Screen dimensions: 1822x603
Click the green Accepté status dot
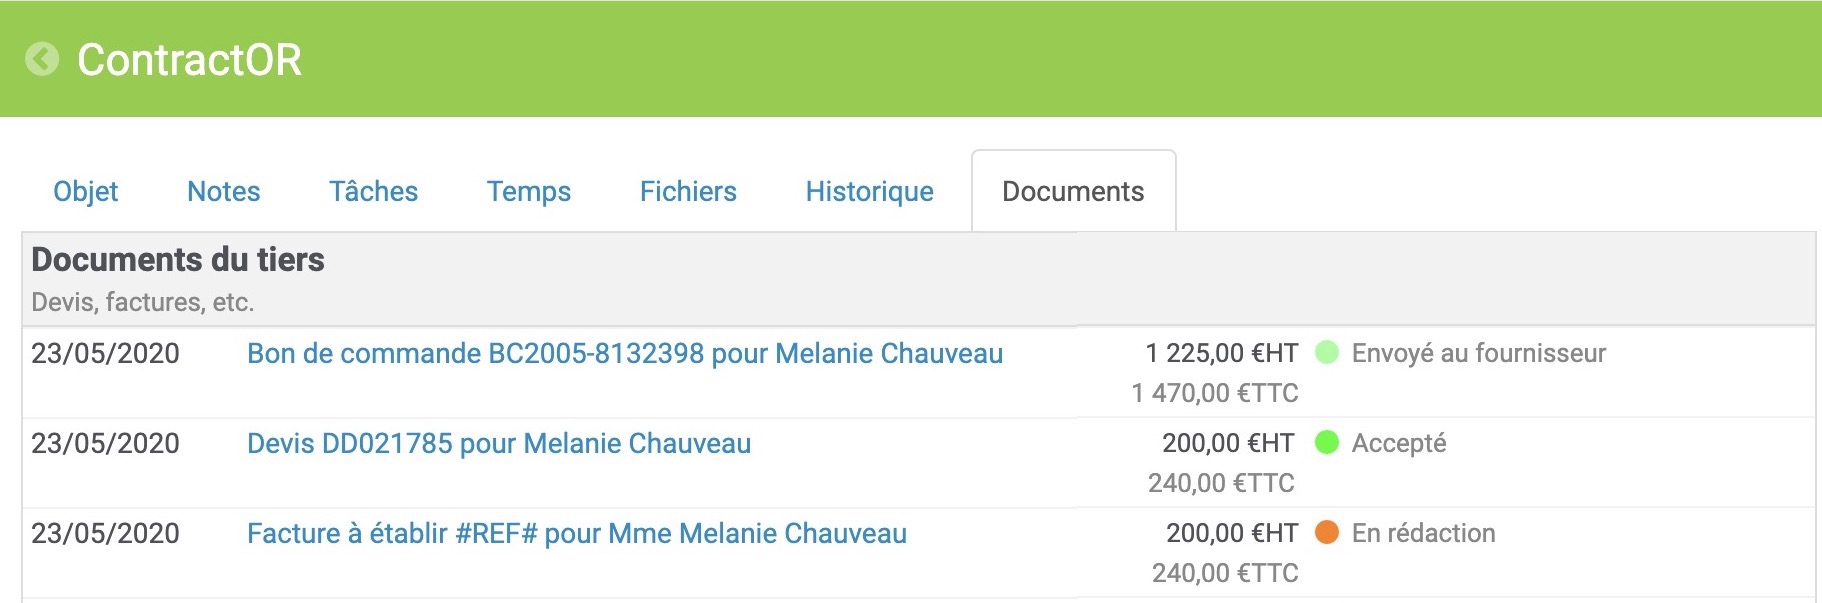[1326, 442]
